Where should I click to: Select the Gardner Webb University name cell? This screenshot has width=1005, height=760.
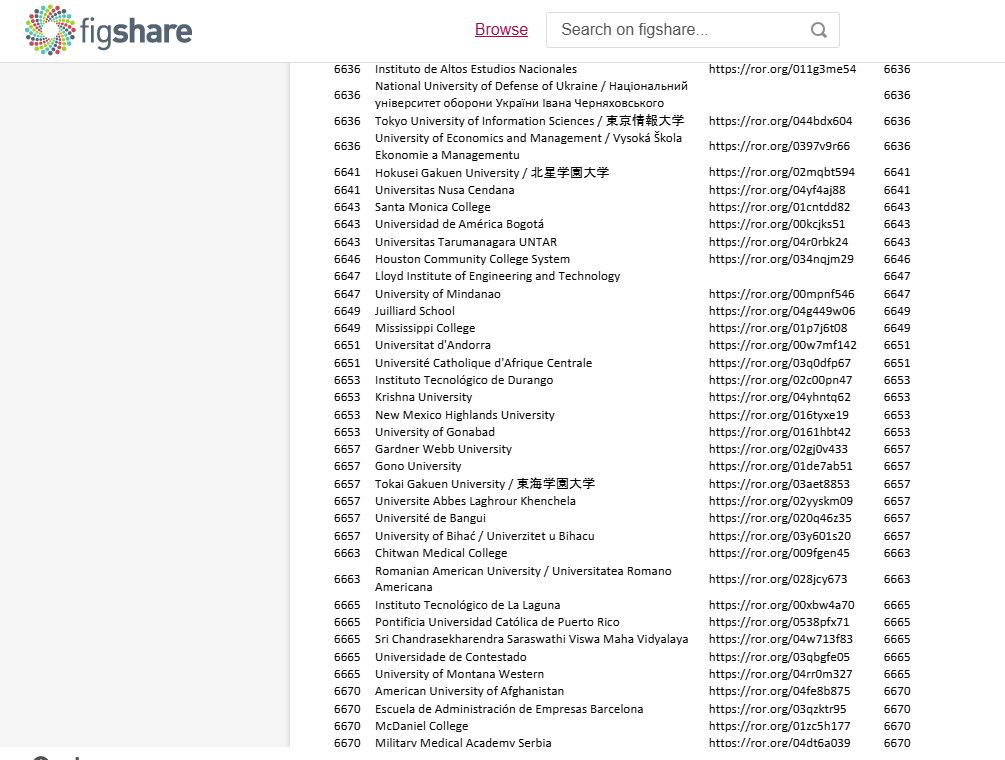pos(444,450)
